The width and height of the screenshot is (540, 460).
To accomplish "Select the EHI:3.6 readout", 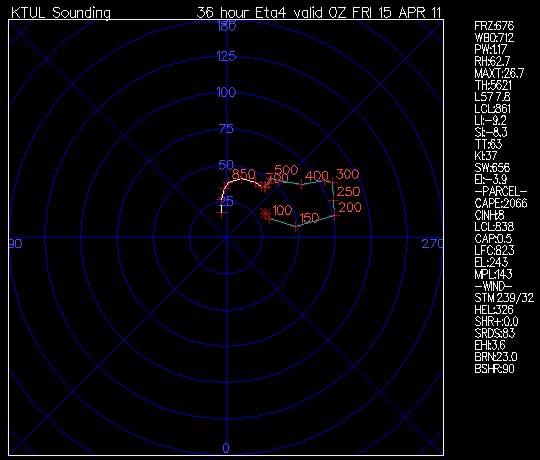I will click(x=490, y=345).
